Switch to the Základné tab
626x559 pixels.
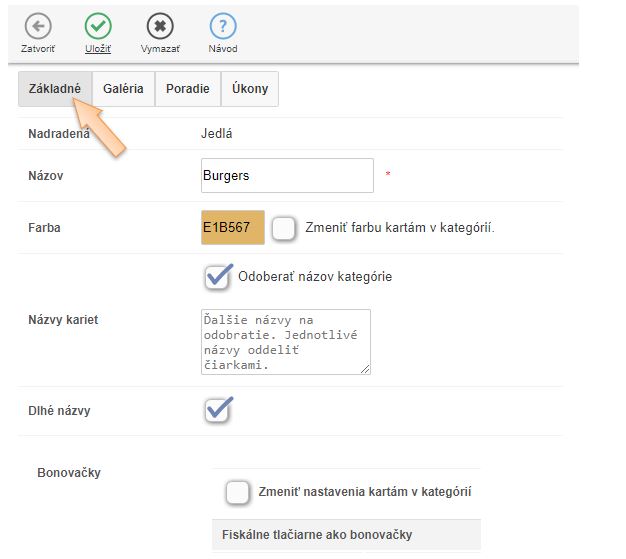pyautogui.click(x=55, y=89)
